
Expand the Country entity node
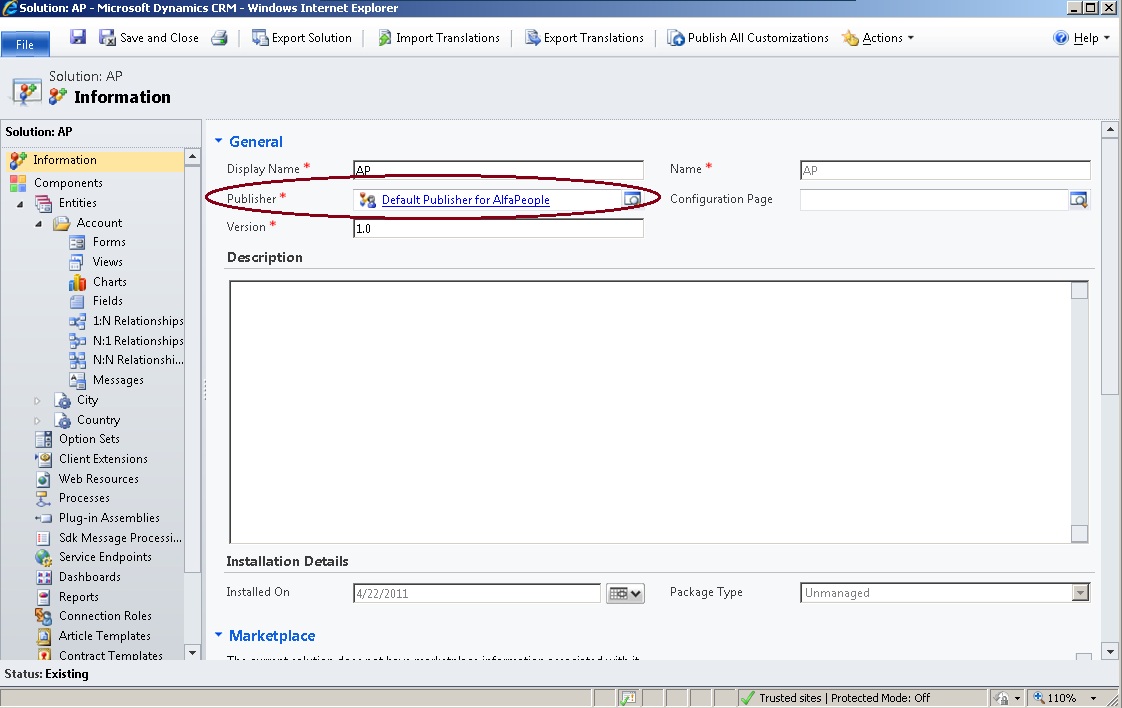click(x=38, y=420)
